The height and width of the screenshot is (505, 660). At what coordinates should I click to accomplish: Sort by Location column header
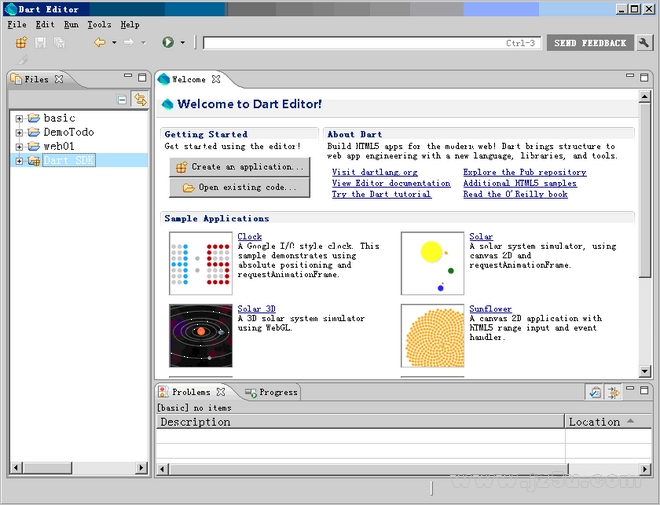point(608,422)
